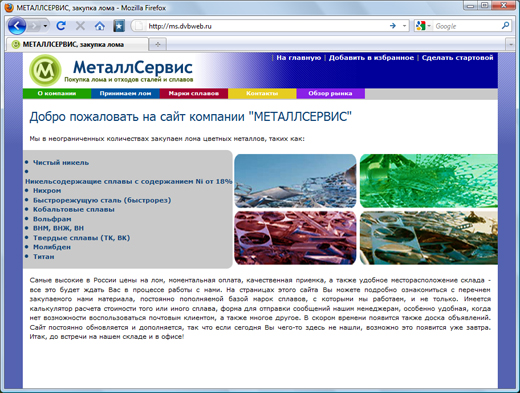The width and height of the screenshot is (520, 393).
Task: Click the Кобальтовые сплавы link
Action: click(x=74, y=209)
